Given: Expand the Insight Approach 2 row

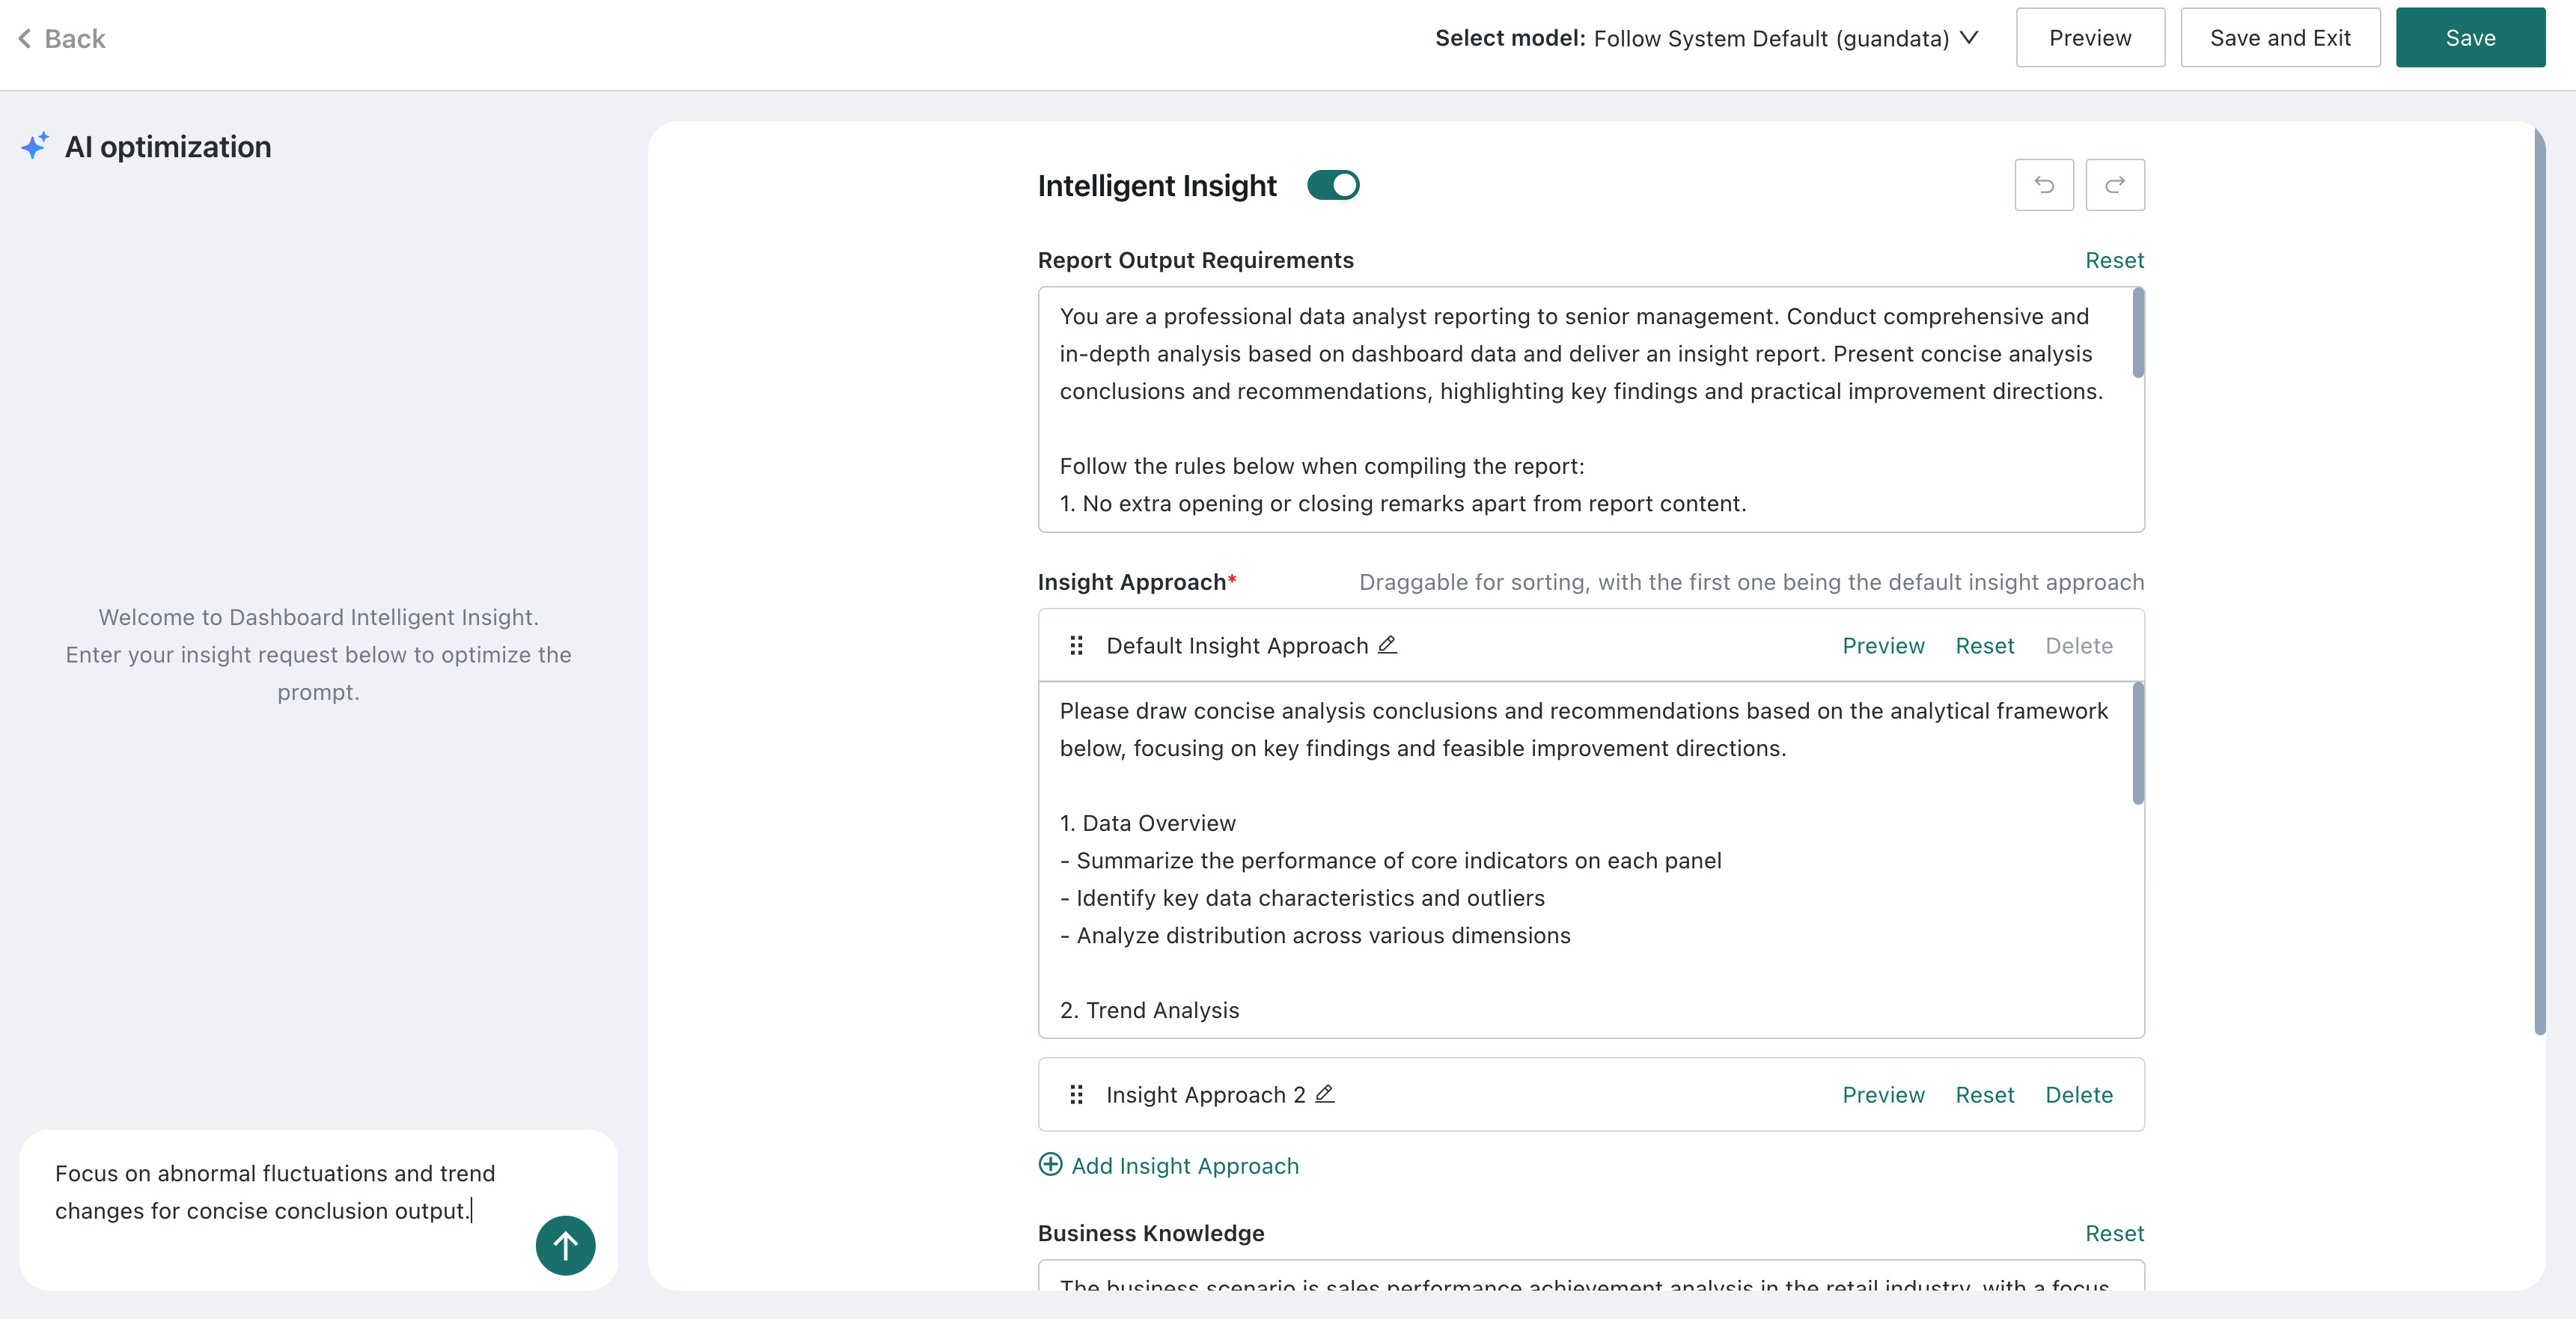Looking at the screenshot, I should [x=1591, y=1095].
